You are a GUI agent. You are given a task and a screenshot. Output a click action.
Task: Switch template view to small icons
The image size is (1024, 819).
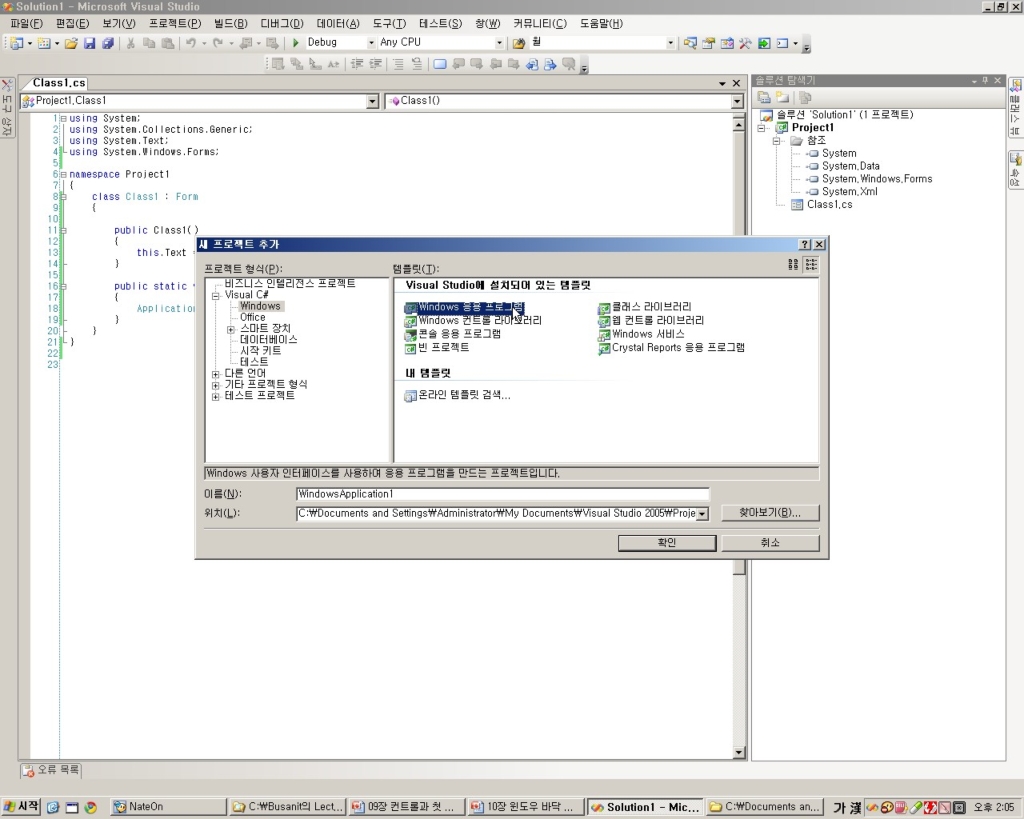tap(812, 264)
